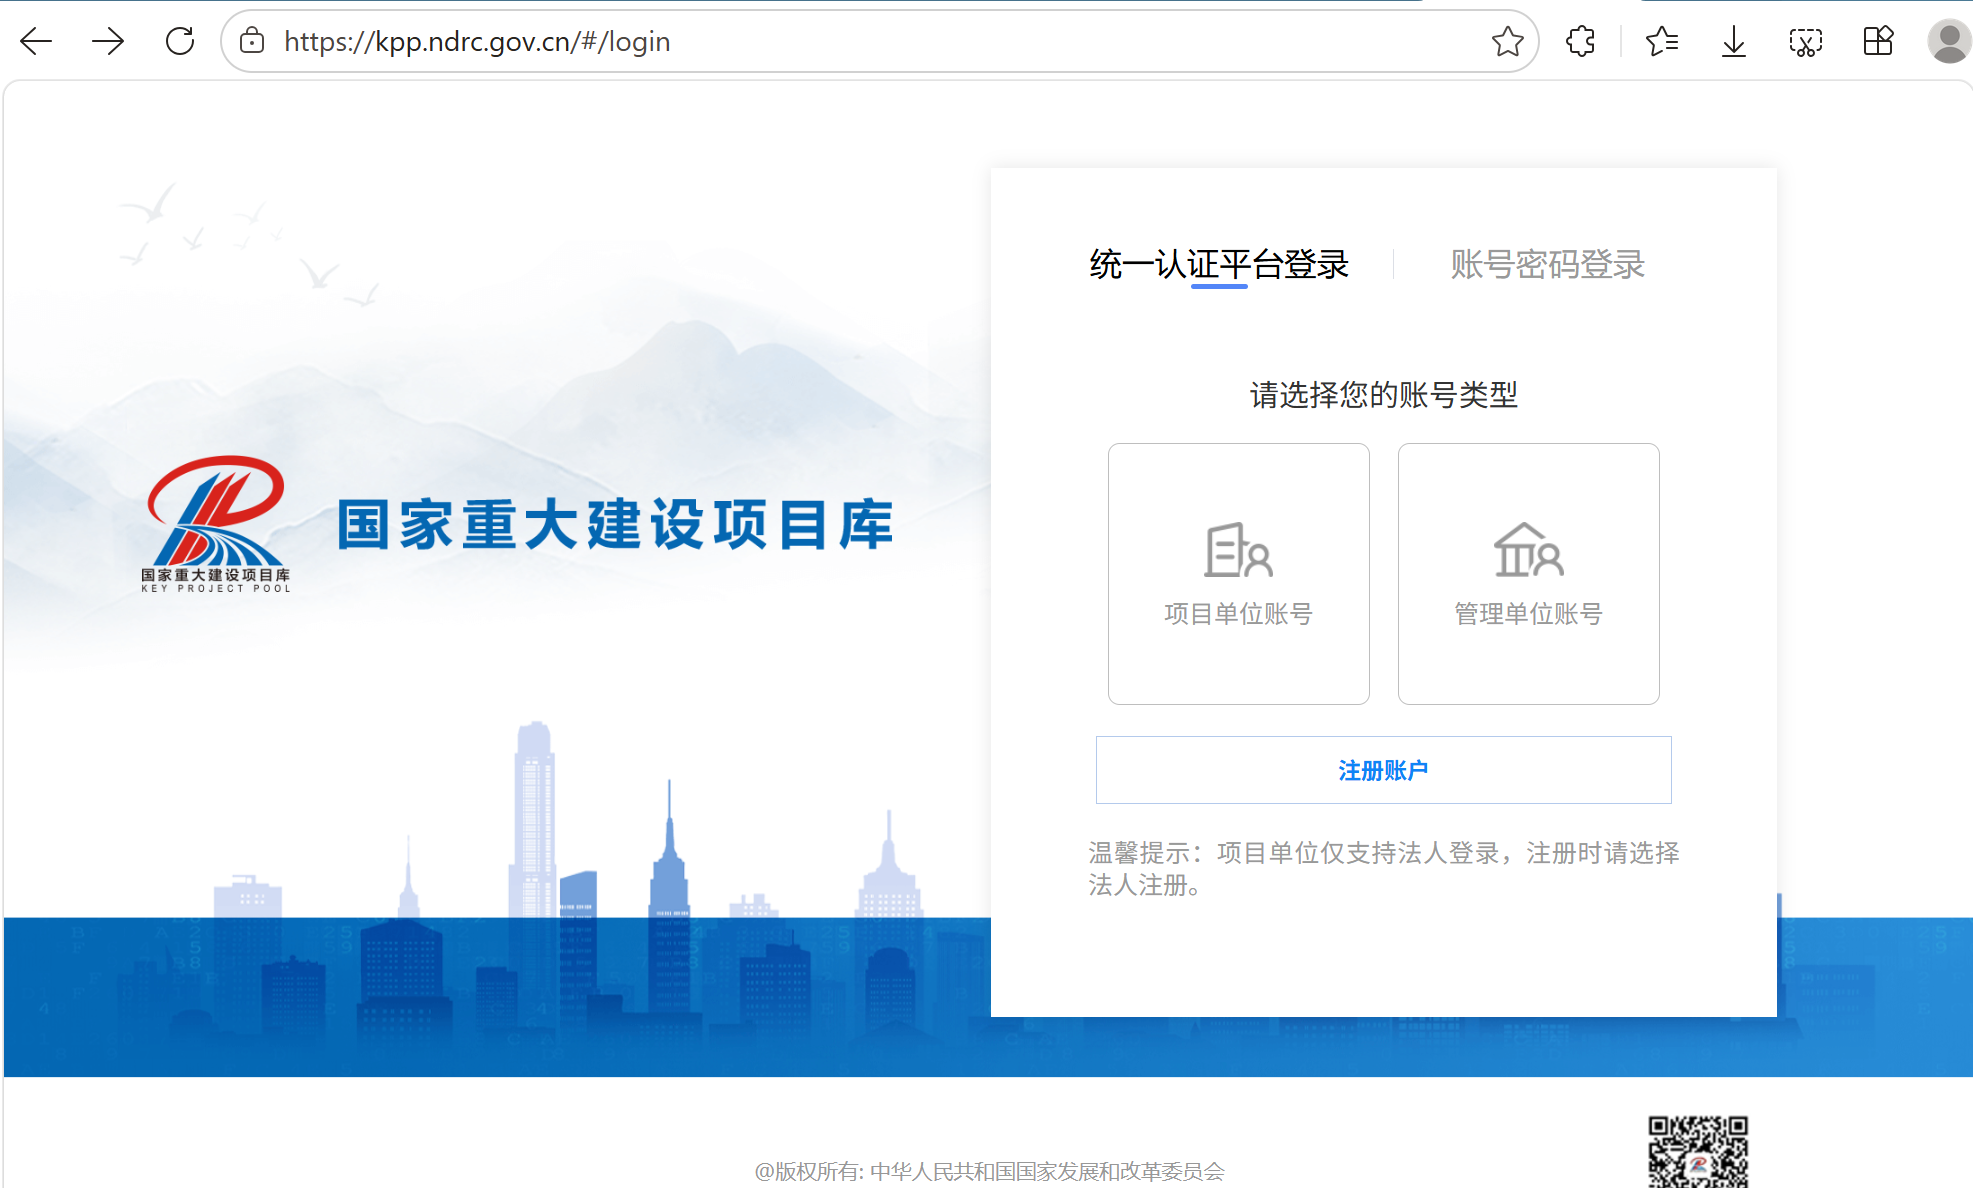
Task: Click the browser back arrow
Action: [x=36, y=41]
